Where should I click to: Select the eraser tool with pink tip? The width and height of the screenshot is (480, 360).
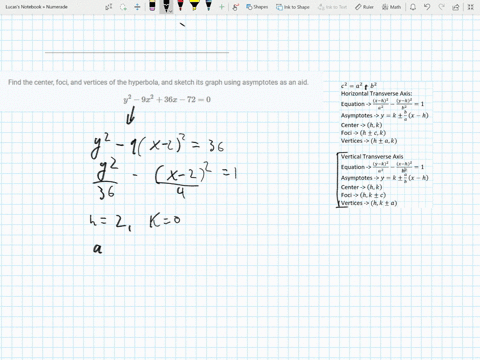[152, 6]
